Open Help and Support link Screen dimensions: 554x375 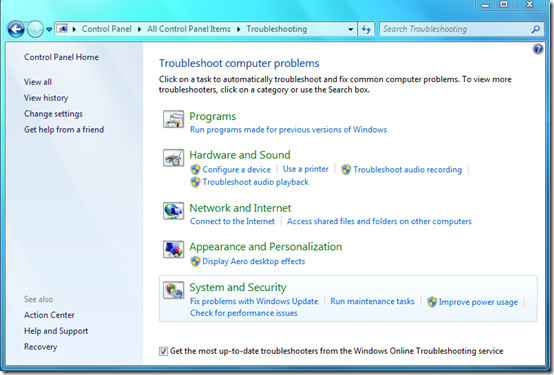pyautogui.click(x=56, y=331)
